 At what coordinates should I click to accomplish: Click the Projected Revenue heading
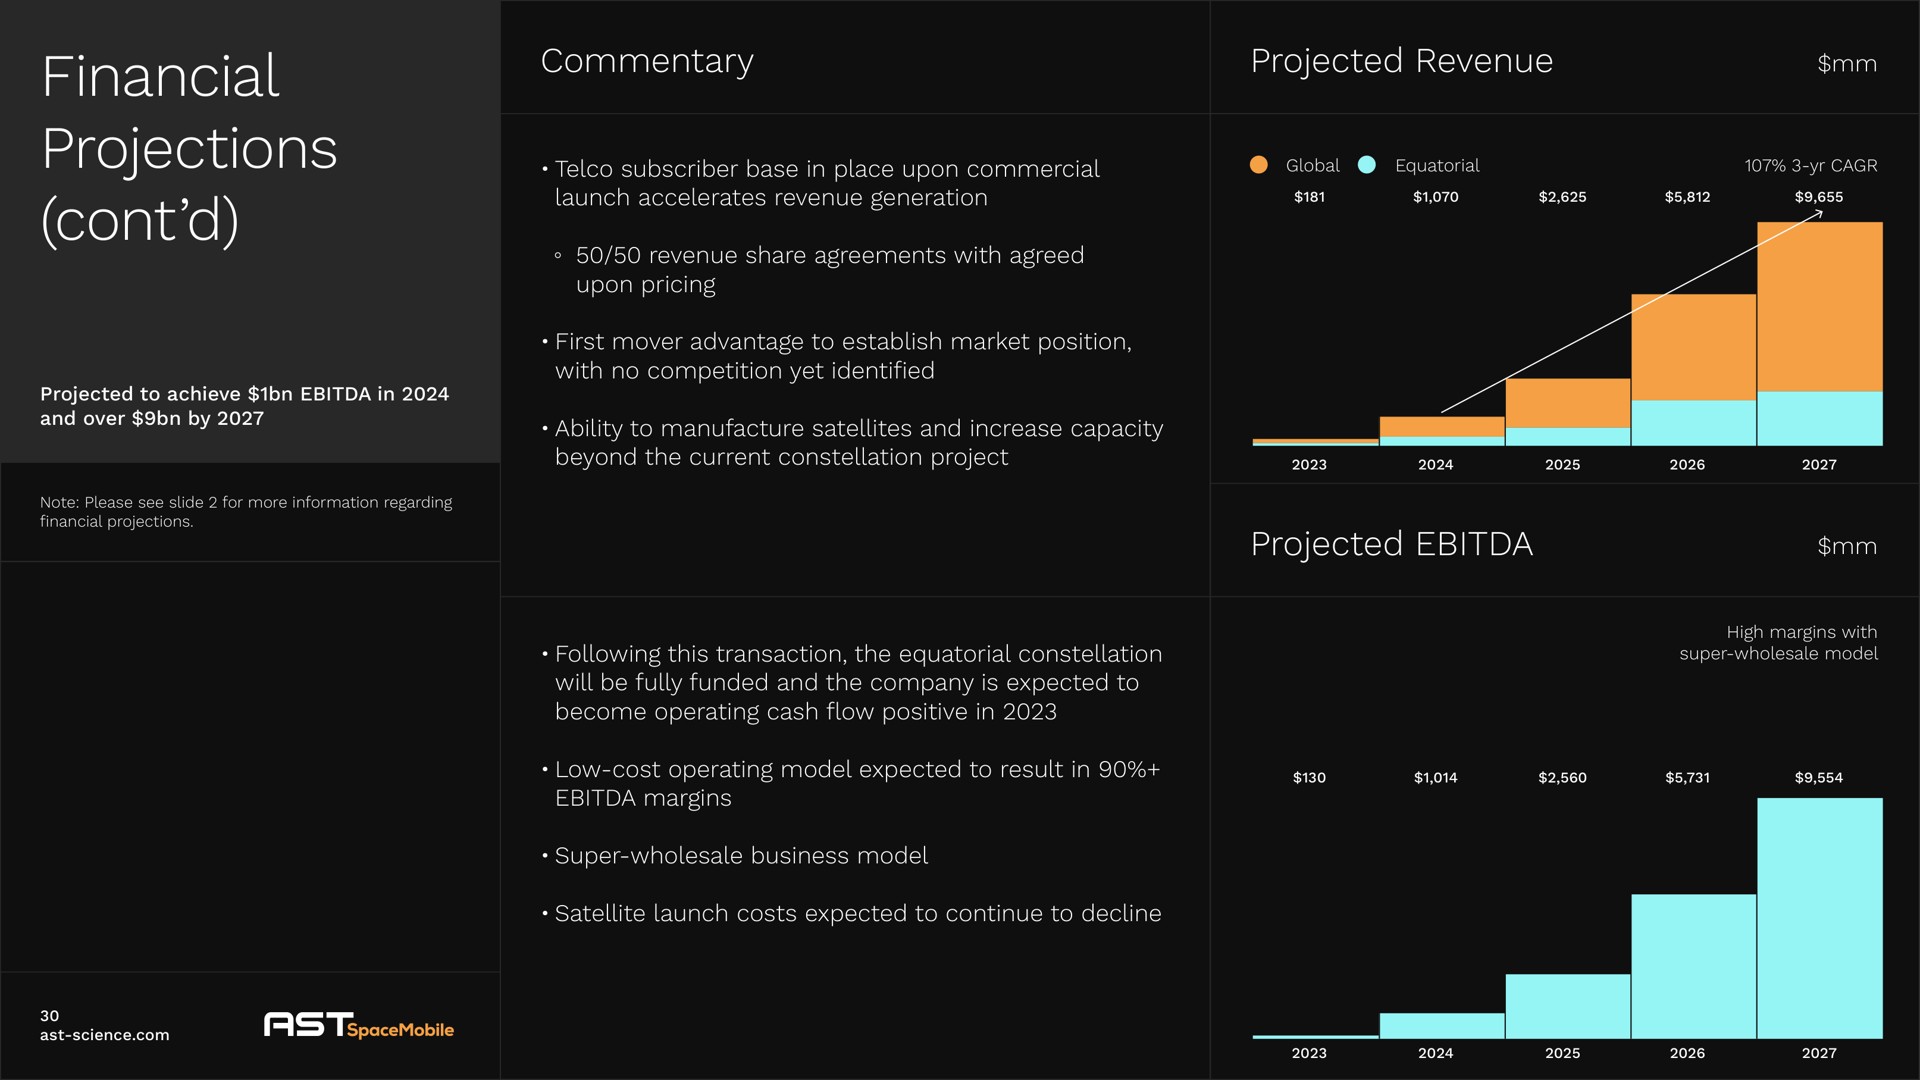click(x=1401, y=61)
